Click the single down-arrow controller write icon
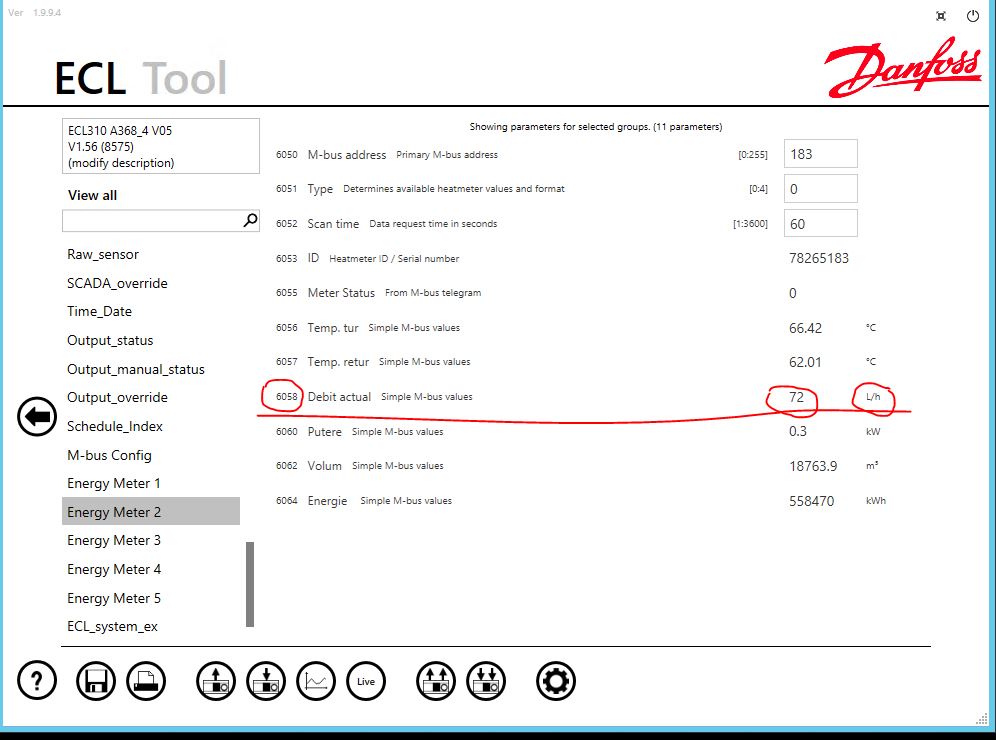 point(266,681)
